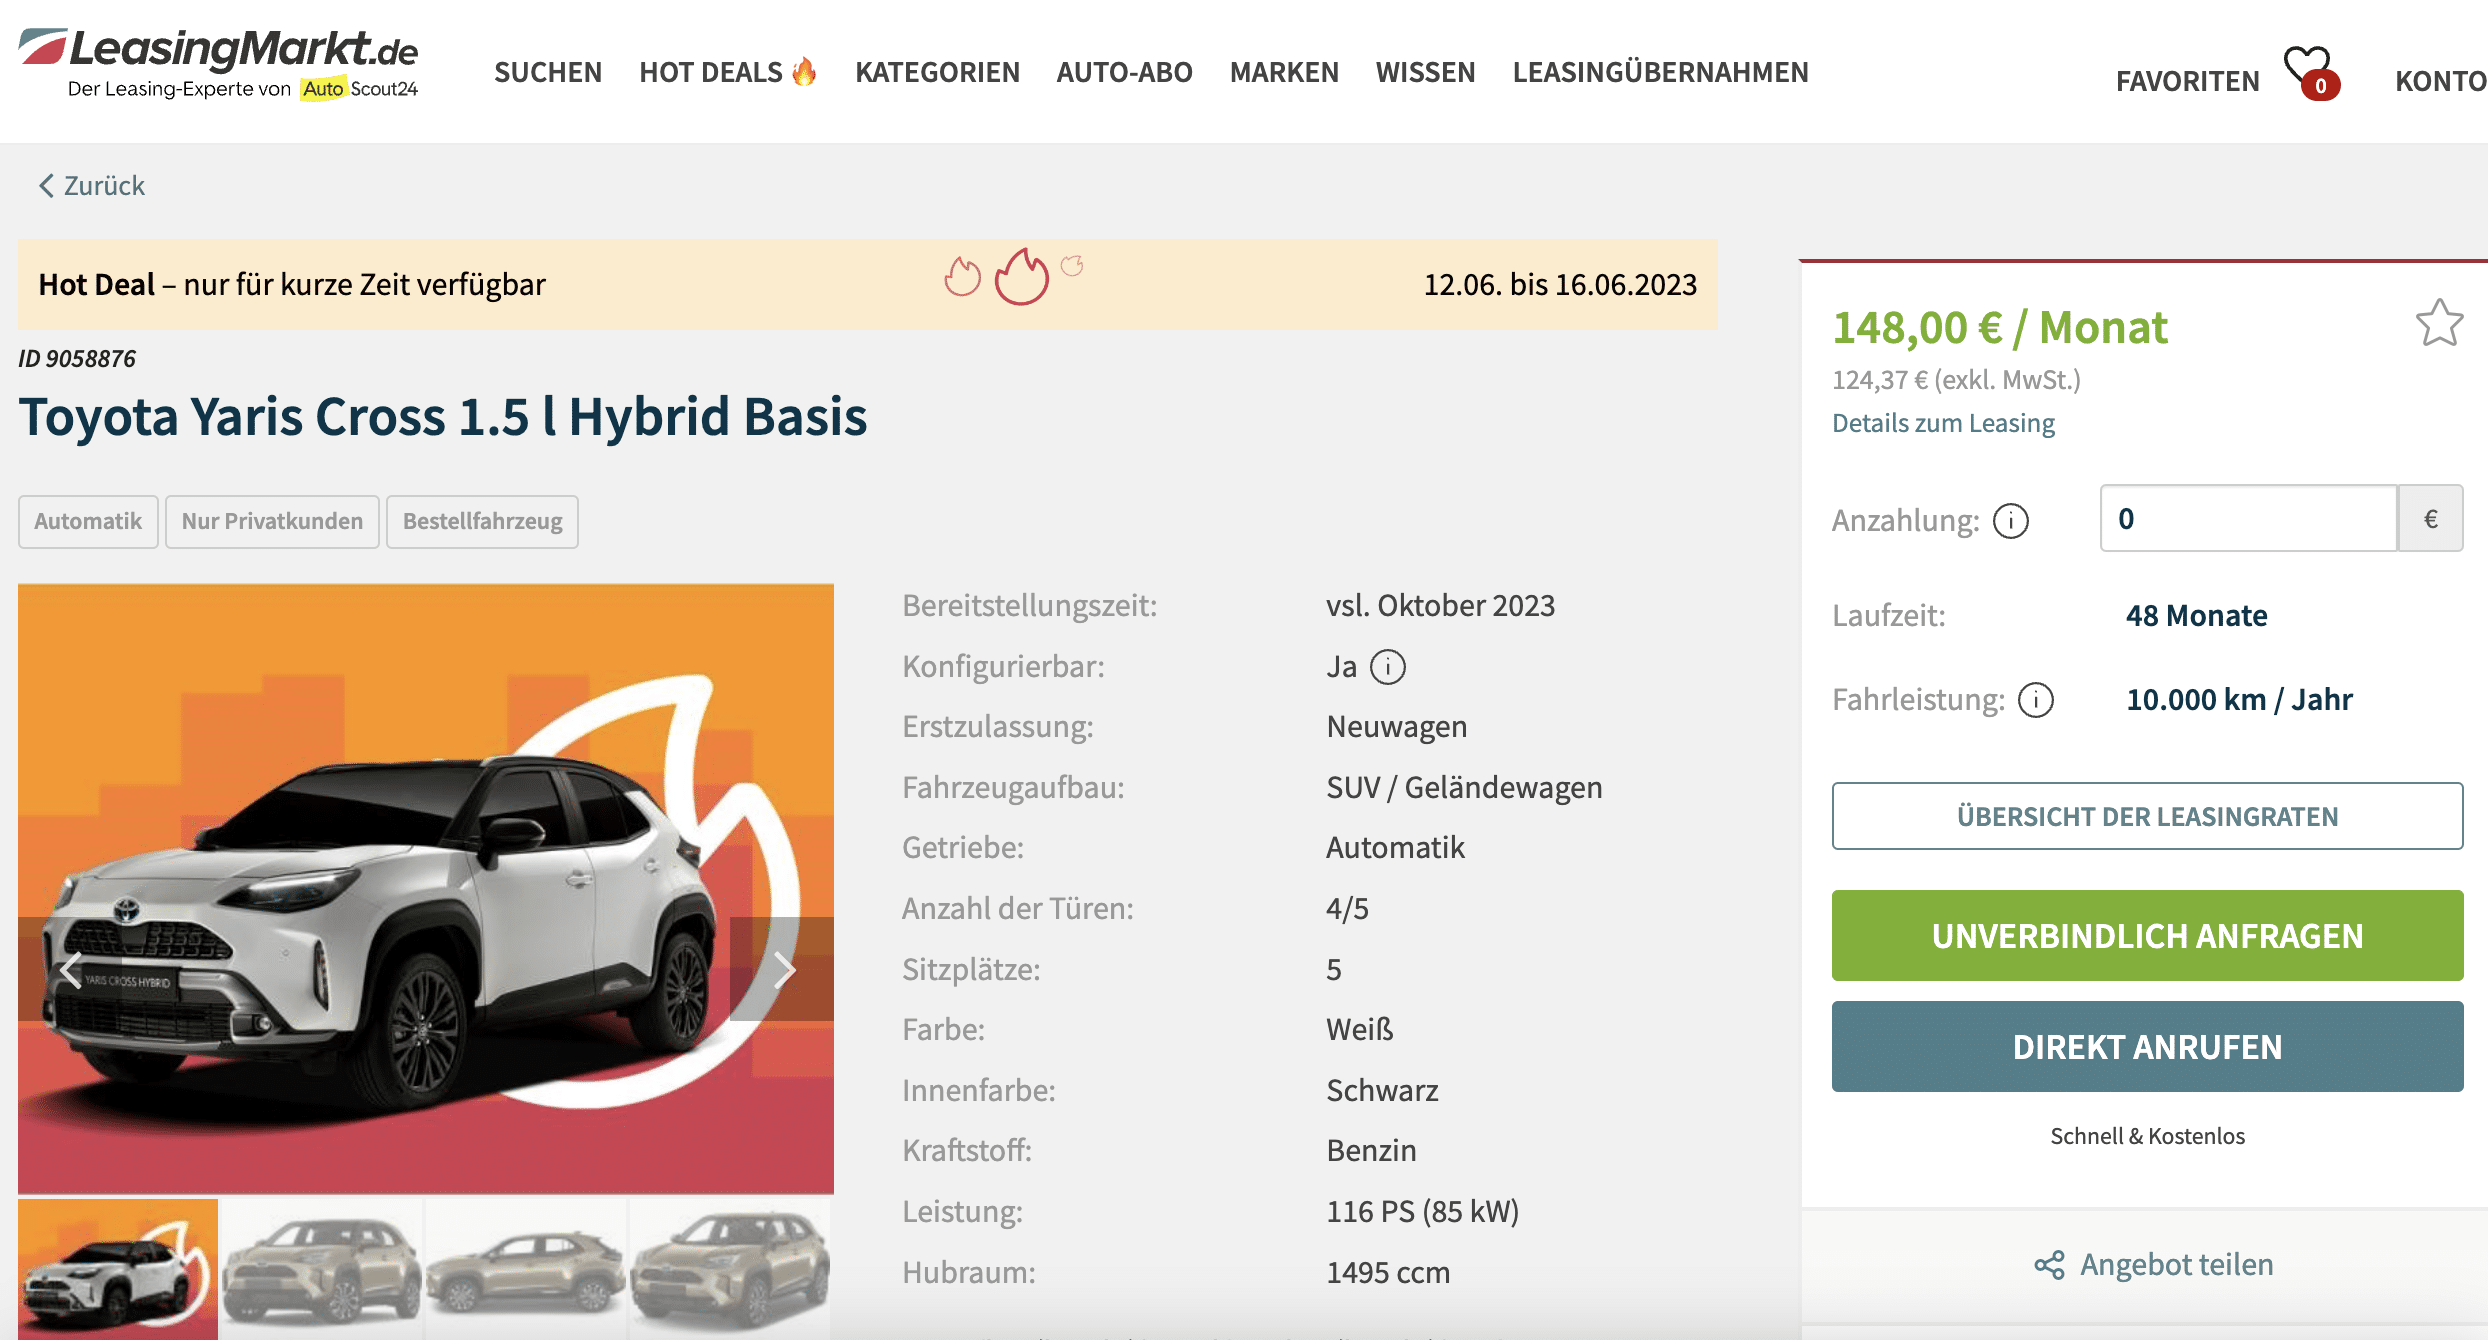Click the Automatik tag

(x=88, y=522)
